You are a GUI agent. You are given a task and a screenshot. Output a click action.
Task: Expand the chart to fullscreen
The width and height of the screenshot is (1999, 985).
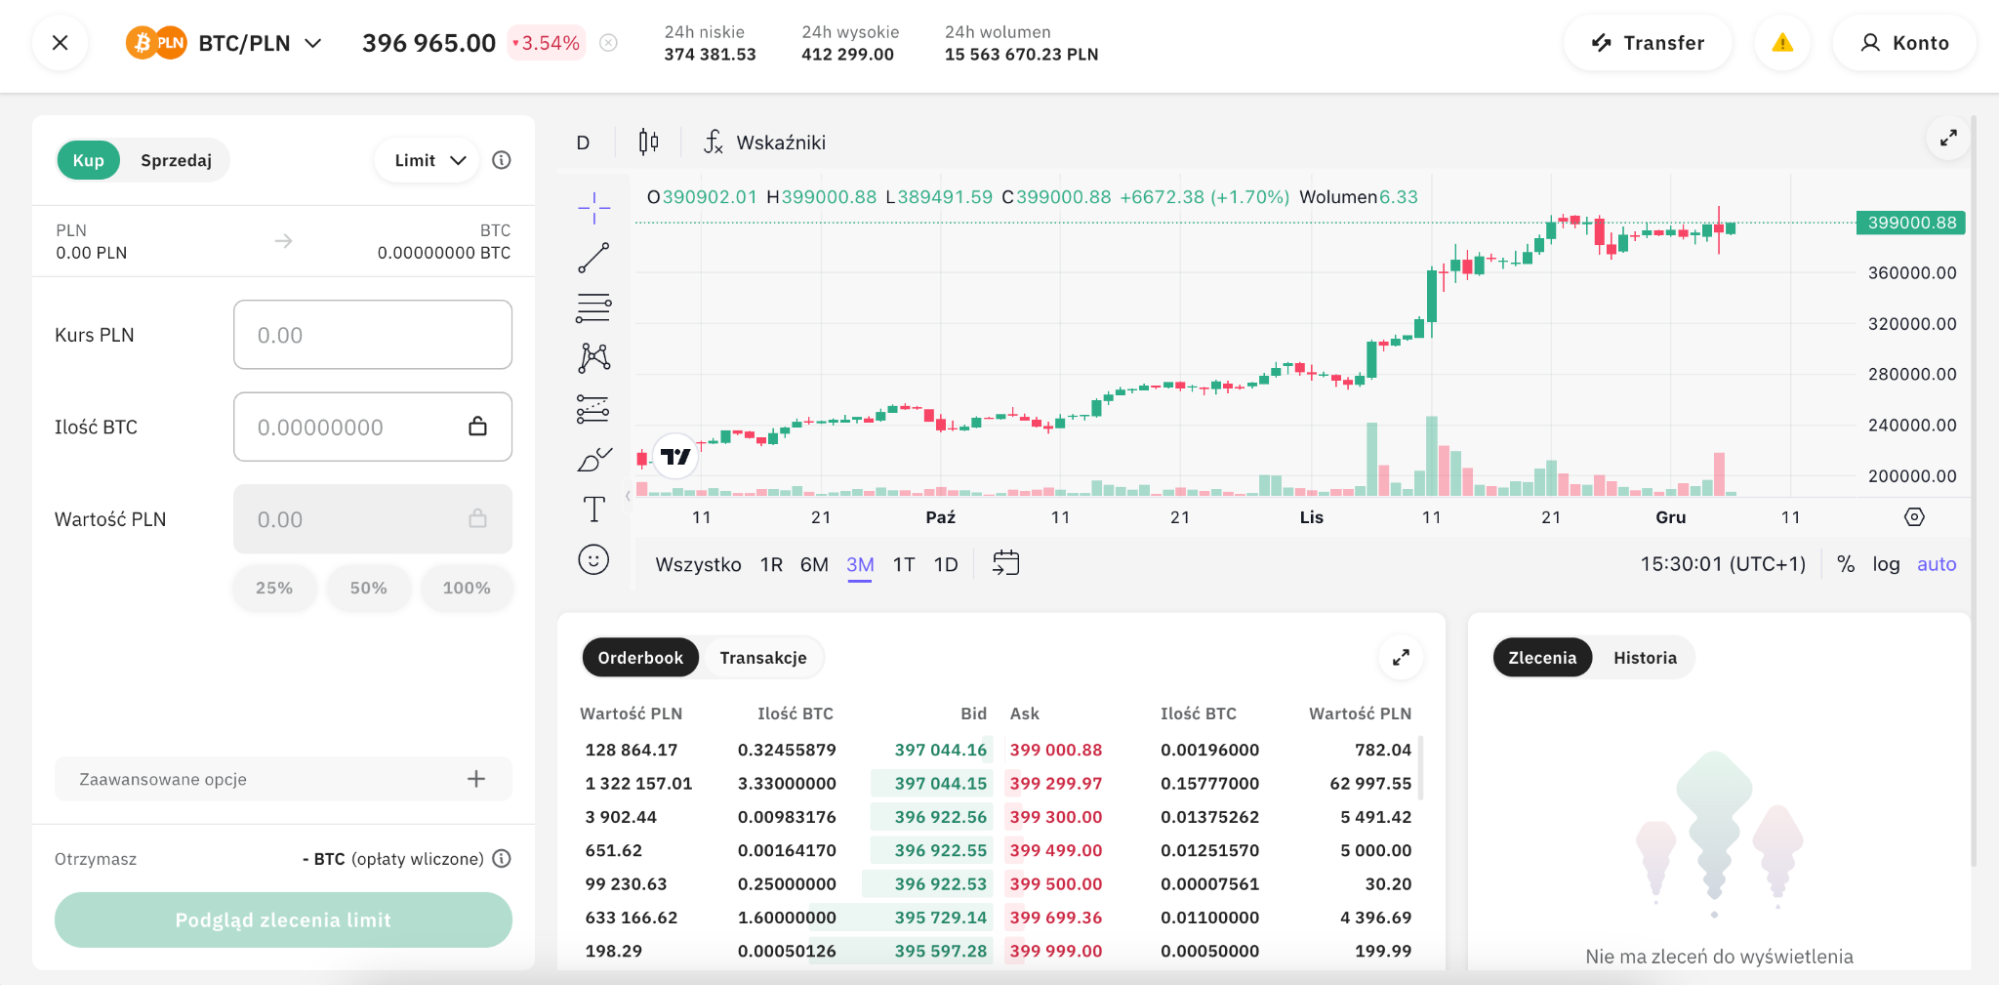tap(1948, 139)
